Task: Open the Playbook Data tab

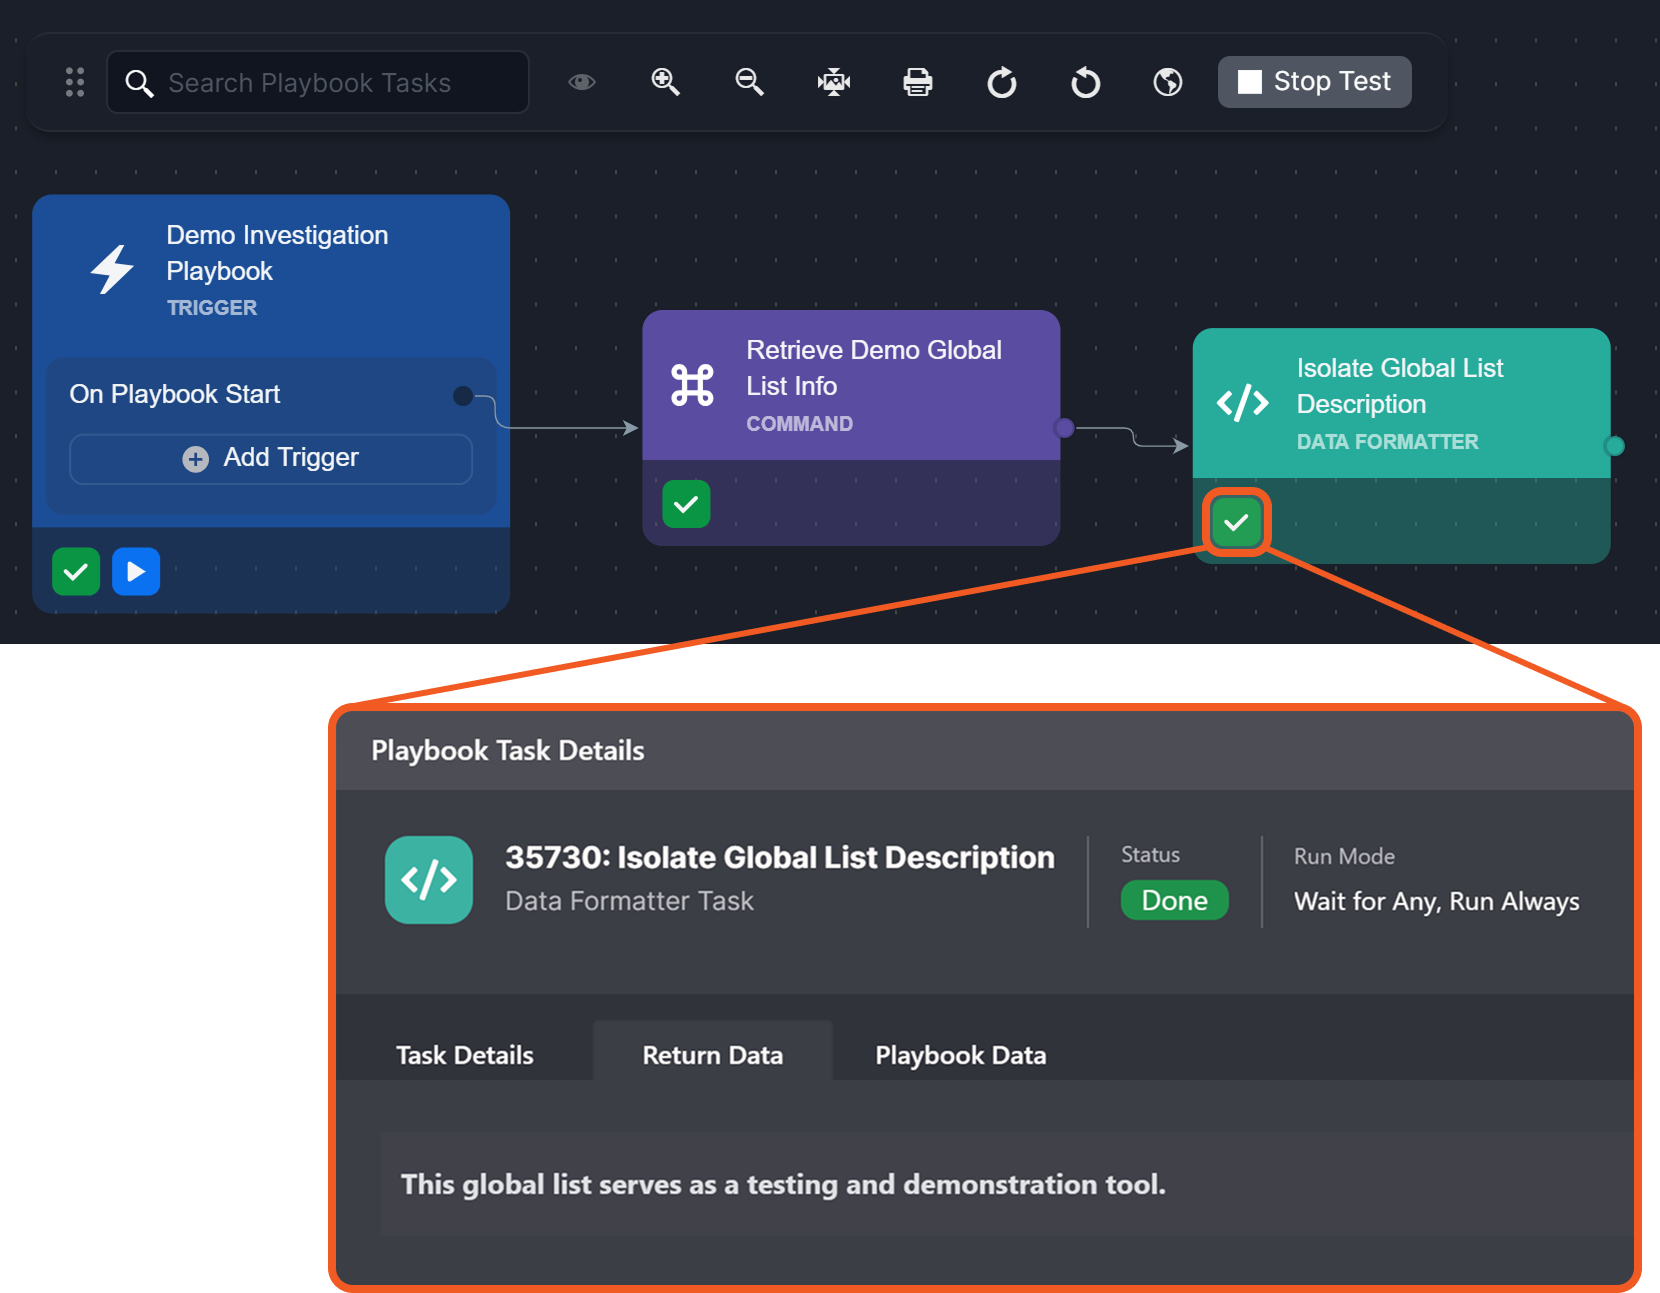Action: pyautogui.click(x=960, y=1055)
